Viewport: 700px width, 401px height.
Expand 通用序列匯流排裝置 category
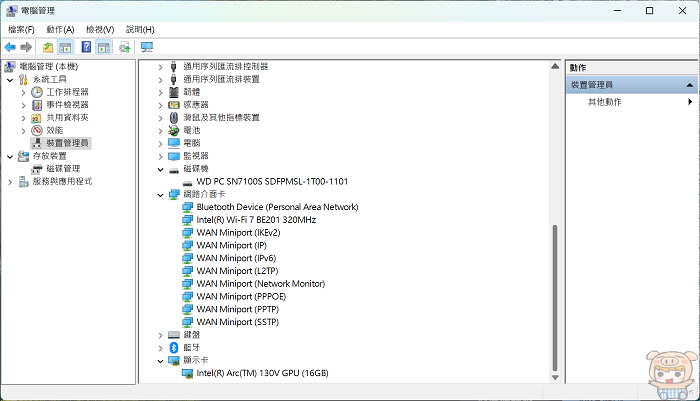[160, 80]
